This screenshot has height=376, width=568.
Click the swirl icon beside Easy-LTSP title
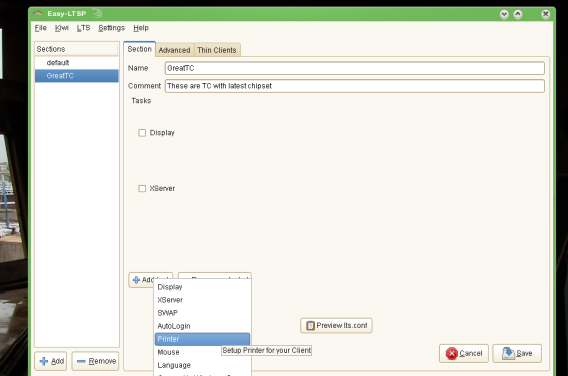tap(97, 13)
